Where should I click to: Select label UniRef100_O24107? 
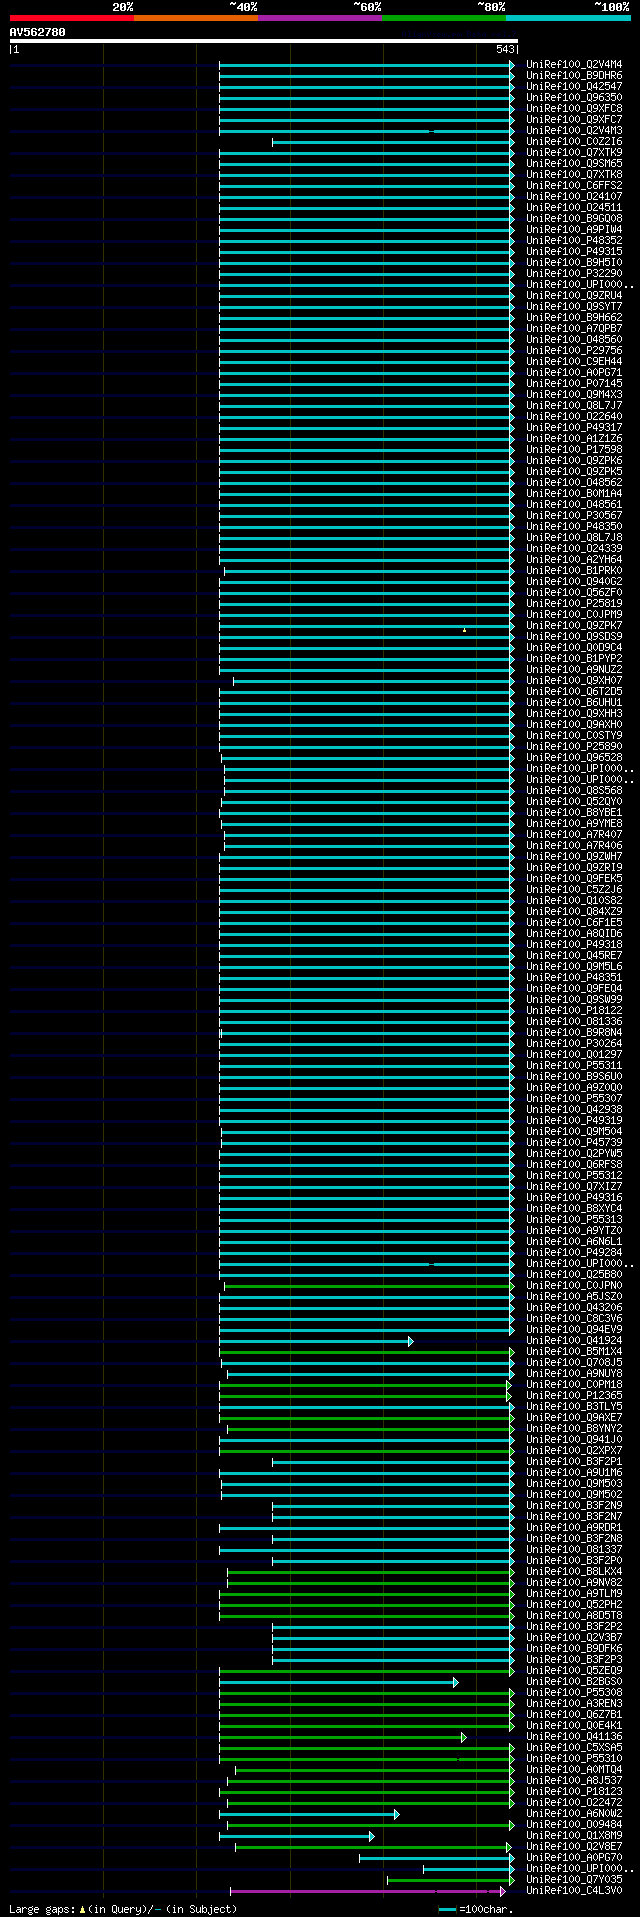(x=574, y=196)
